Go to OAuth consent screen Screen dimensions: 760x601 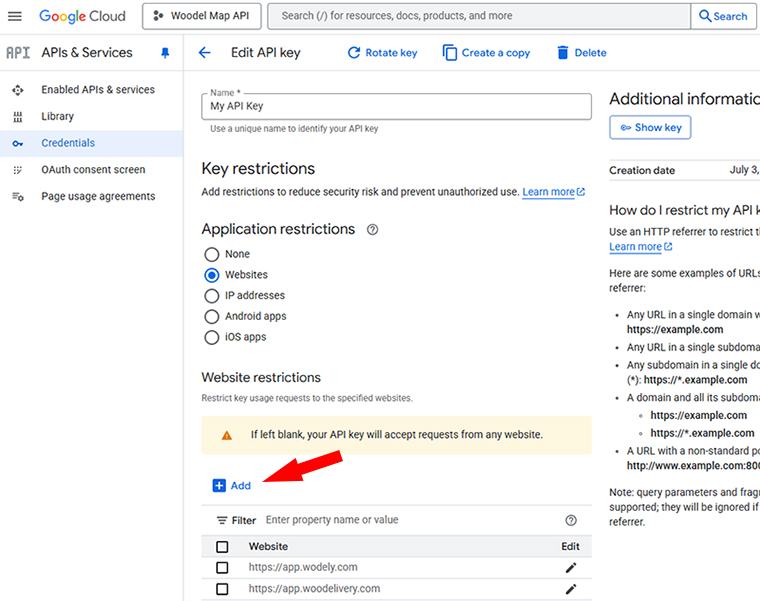click(x=92, y=170)
